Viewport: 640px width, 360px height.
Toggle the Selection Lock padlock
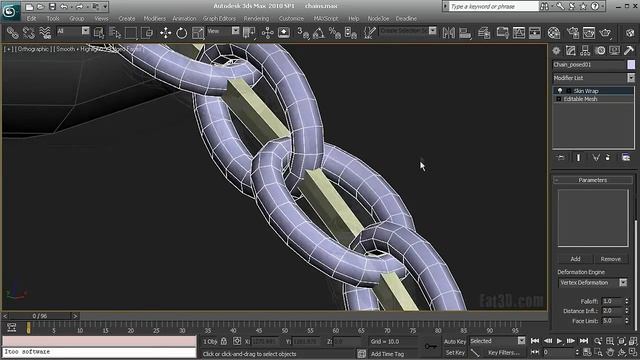(x=224, y=341)
